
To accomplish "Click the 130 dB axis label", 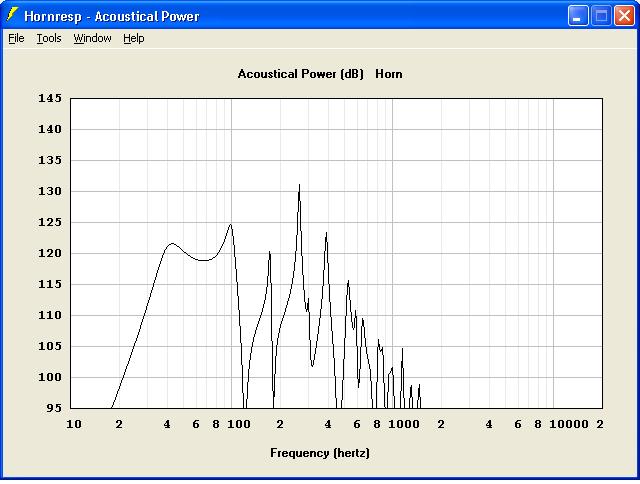I will (x=50, y=191).
